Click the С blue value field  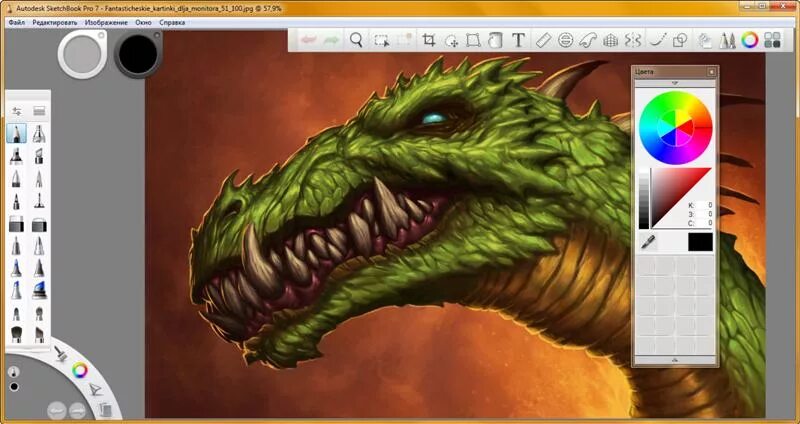point(705,223)
